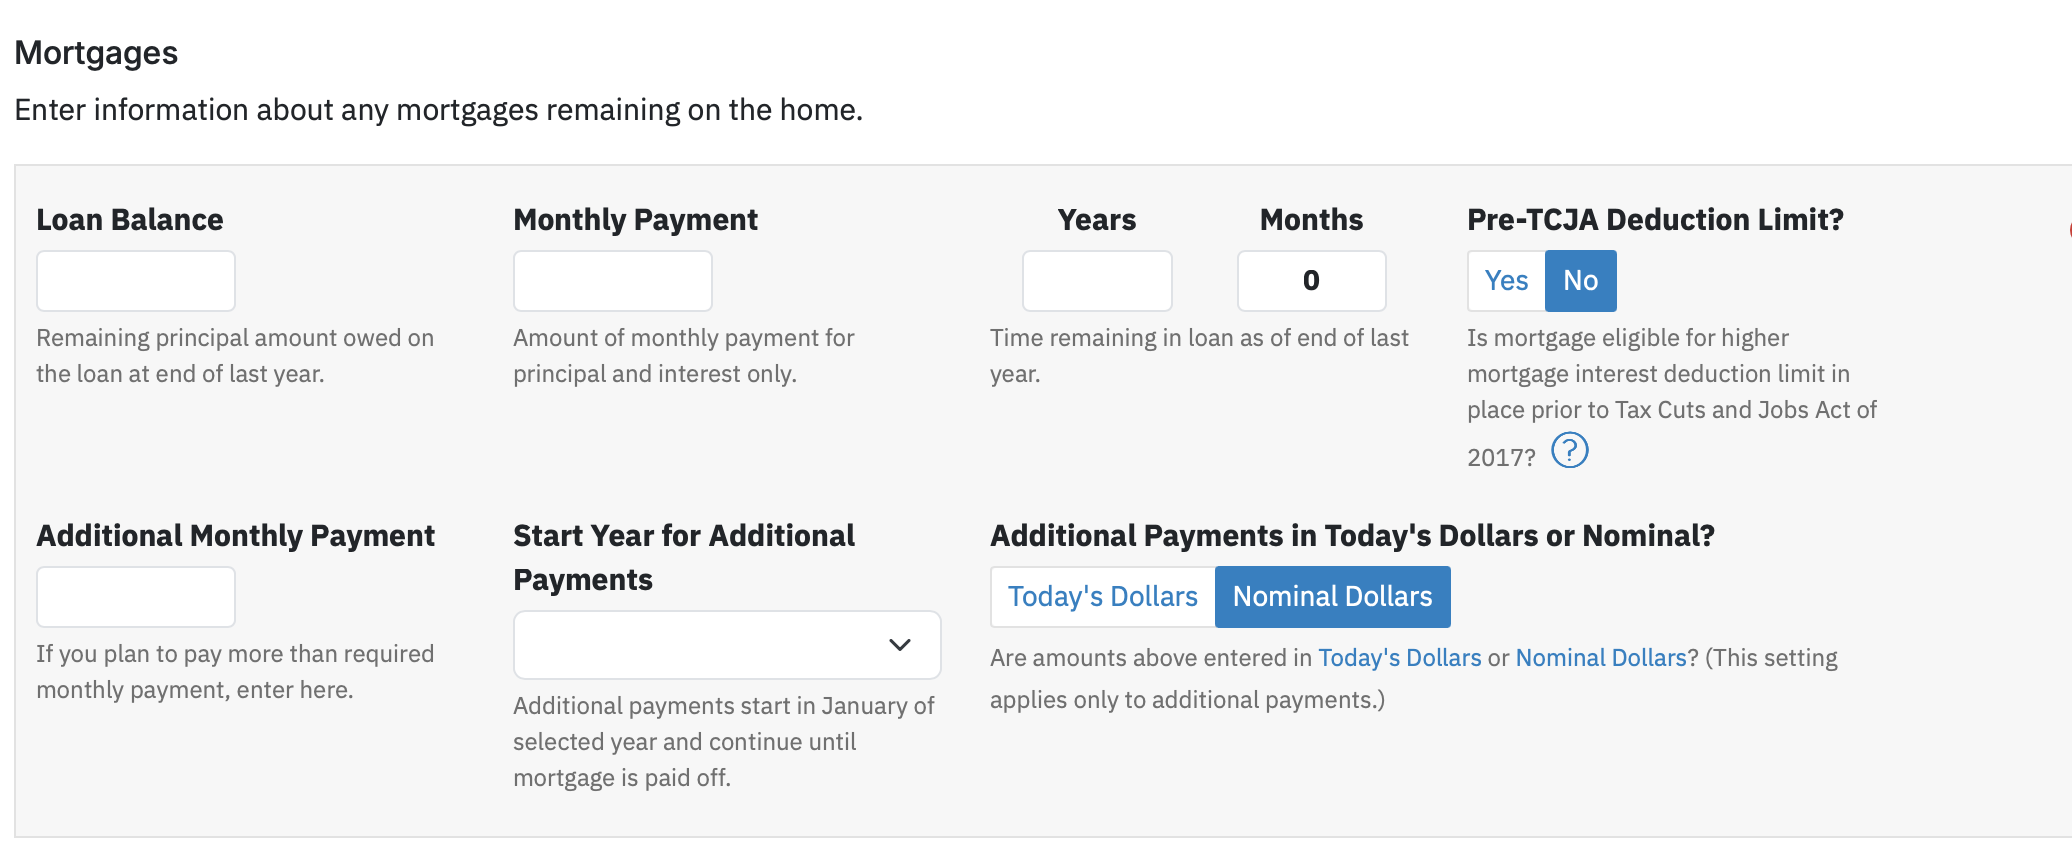Choose the Today's Dollars toggle button
This screenshot has width=2072, height=852.
coord(1103,597)
